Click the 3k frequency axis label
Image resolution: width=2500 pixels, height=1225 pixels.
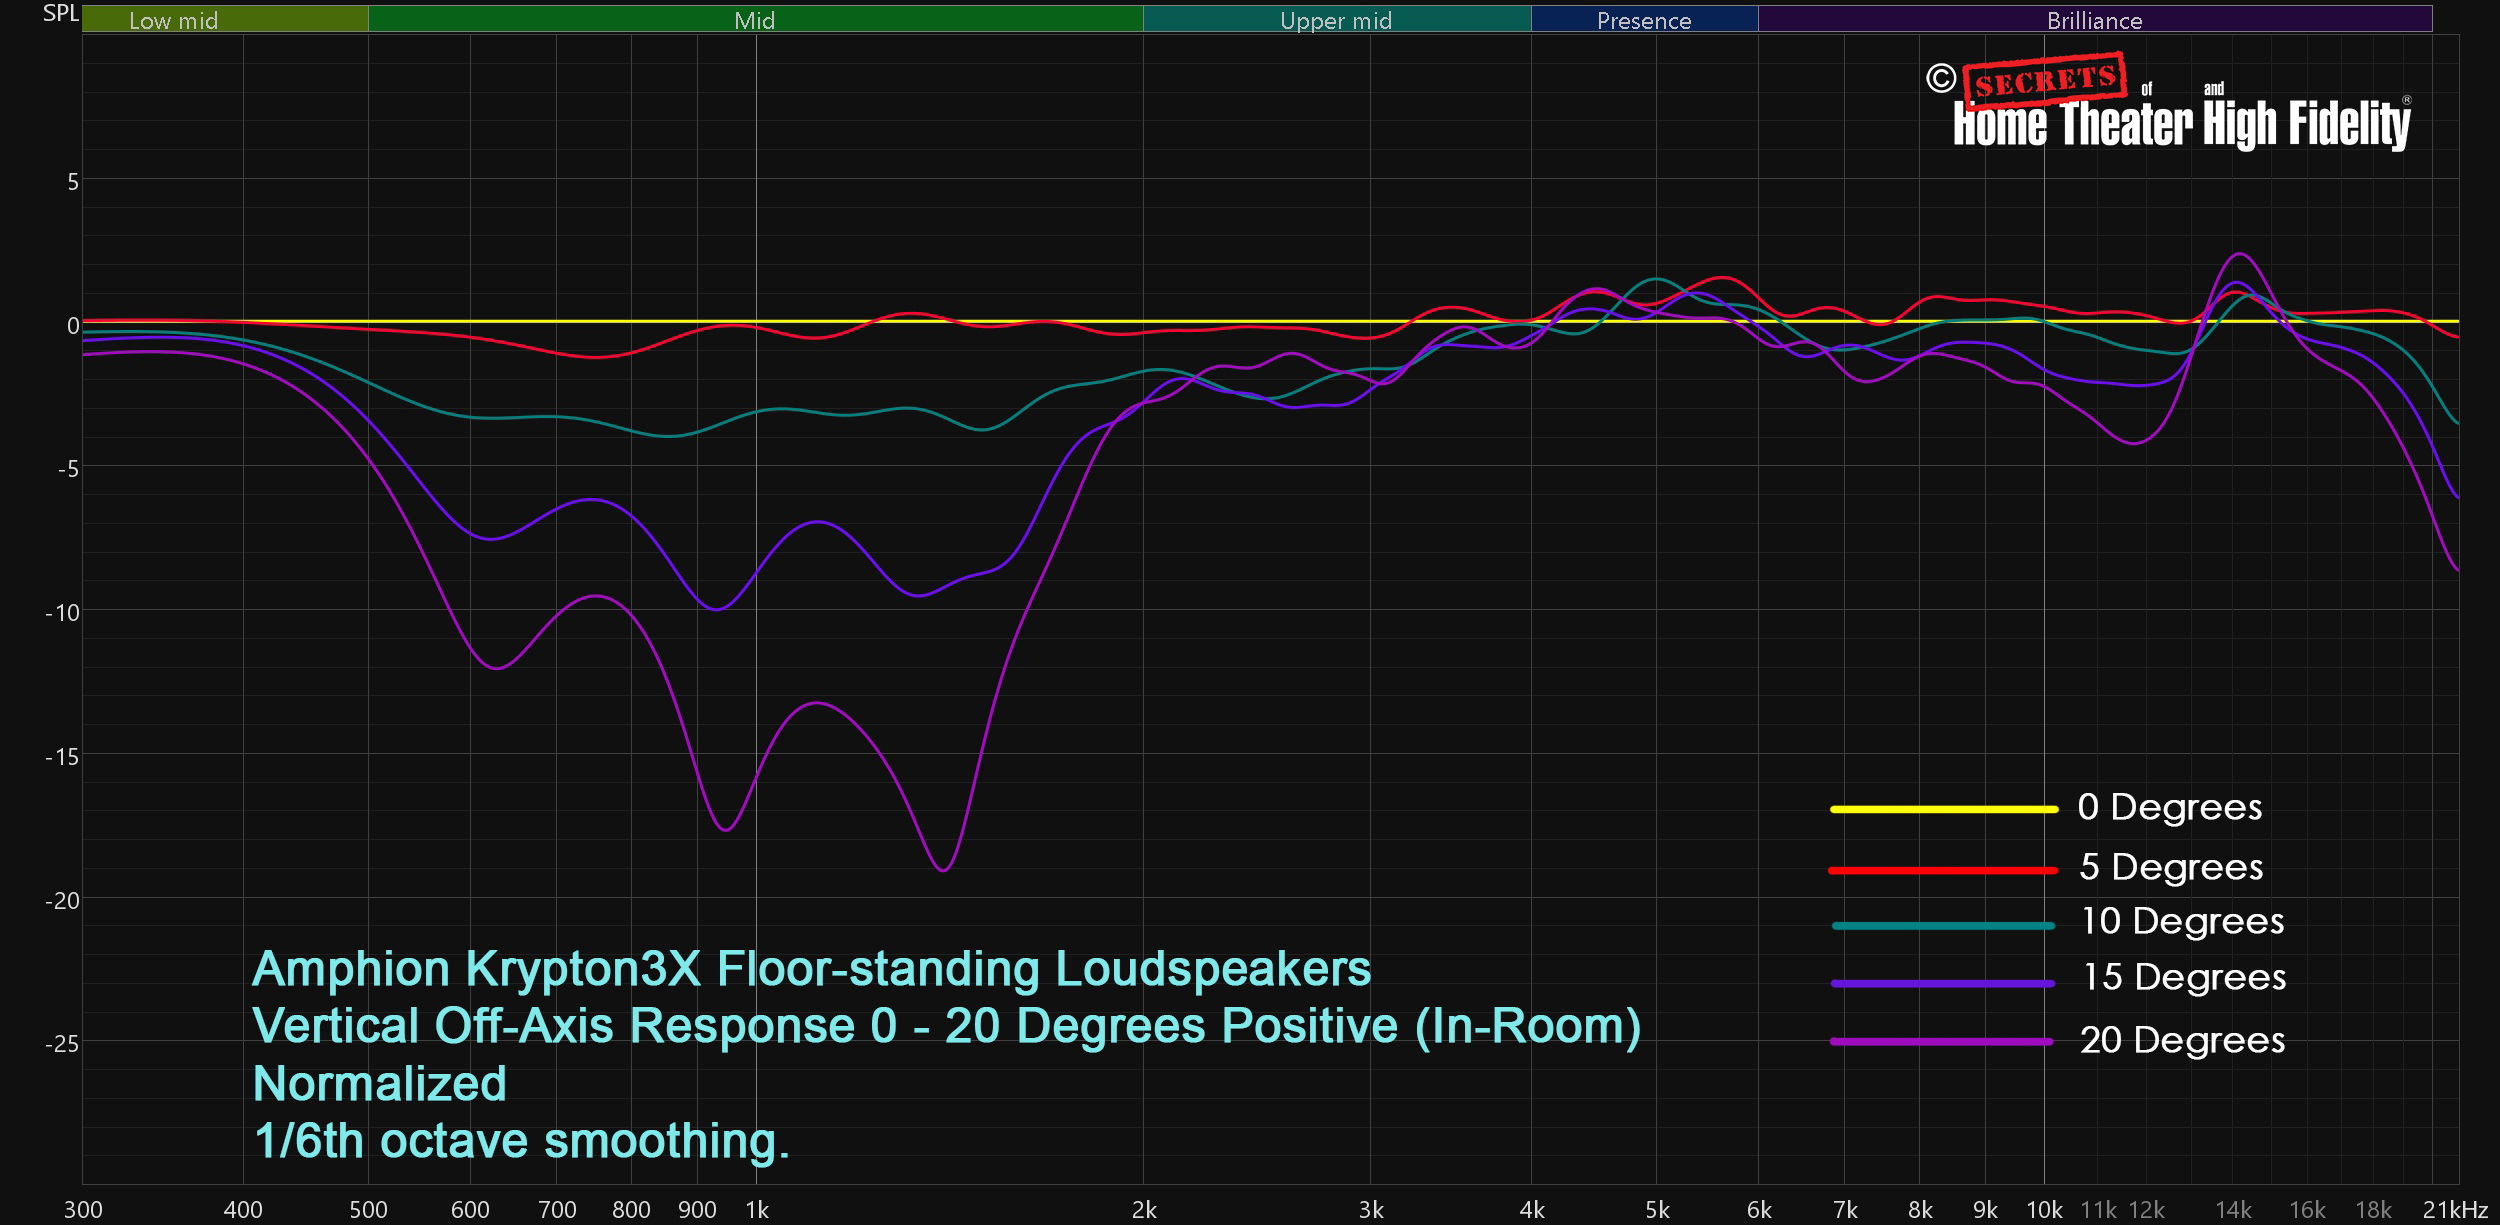(x=1371, y=1210)
